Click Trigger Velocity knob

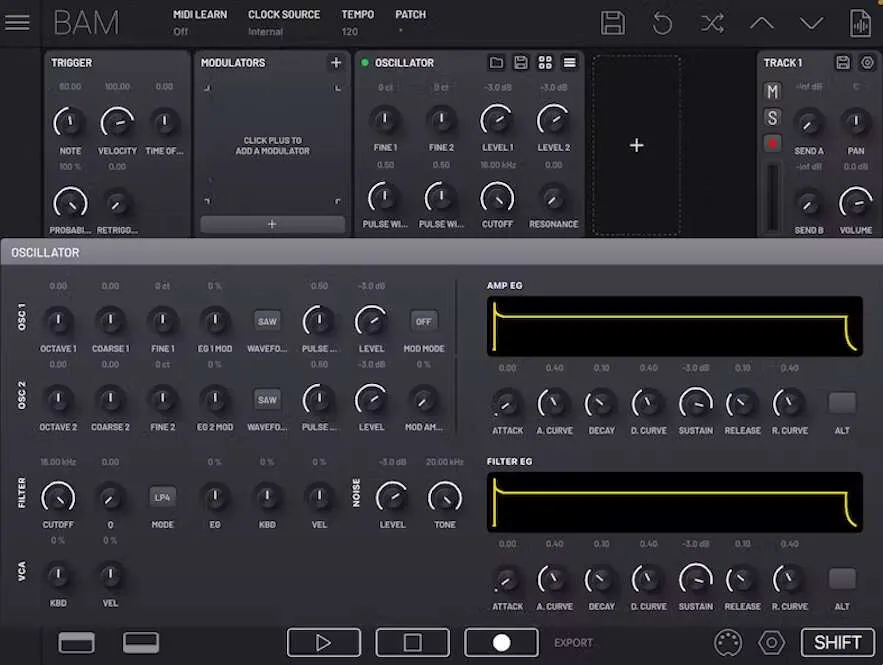tap(117, 122)
